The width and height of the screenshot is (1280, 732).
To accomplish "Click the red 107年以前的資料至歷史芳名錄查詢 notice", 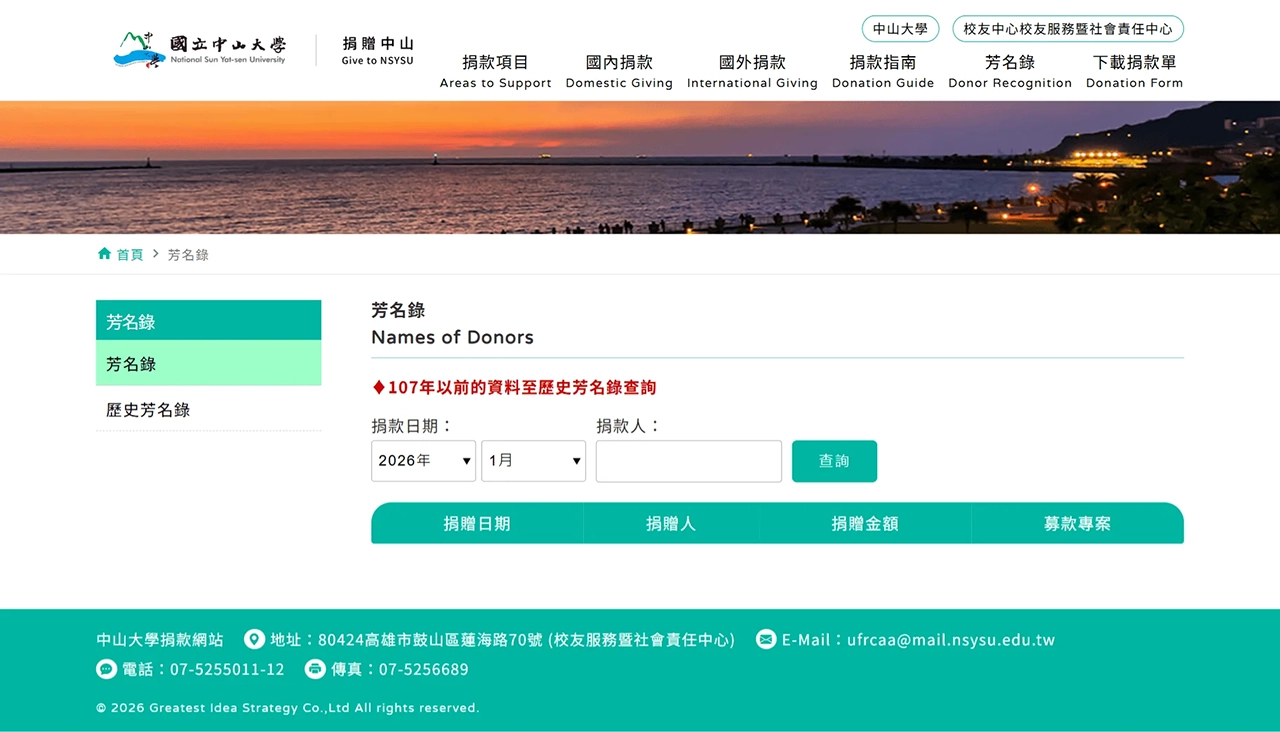I will tap(514, 387).
